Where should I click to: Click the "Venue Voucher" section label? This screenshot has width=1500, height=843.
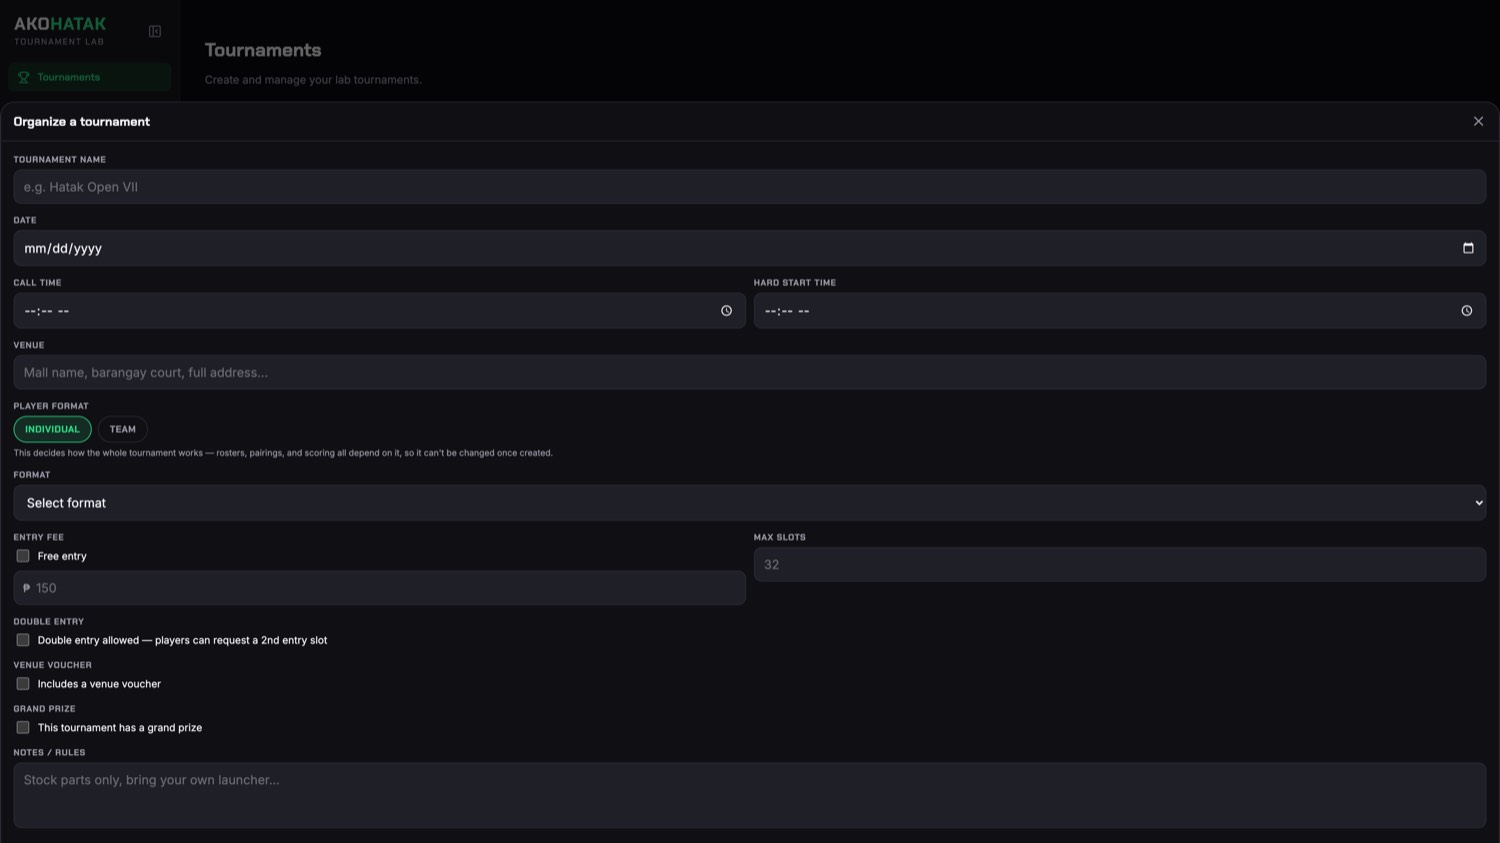[53, 665]
